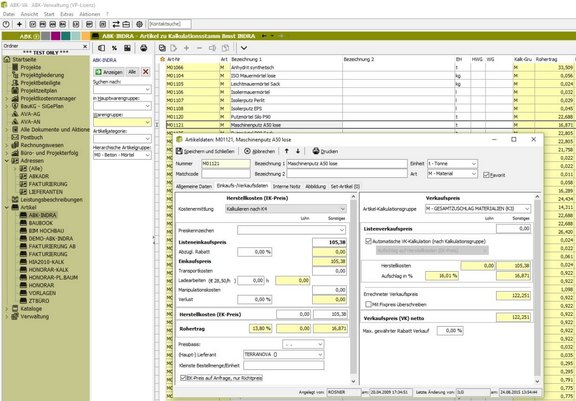The width and height of the screenshot is (576, 401).
Task: Click the percent icon in filter toolbar
Action: (114, 48)
